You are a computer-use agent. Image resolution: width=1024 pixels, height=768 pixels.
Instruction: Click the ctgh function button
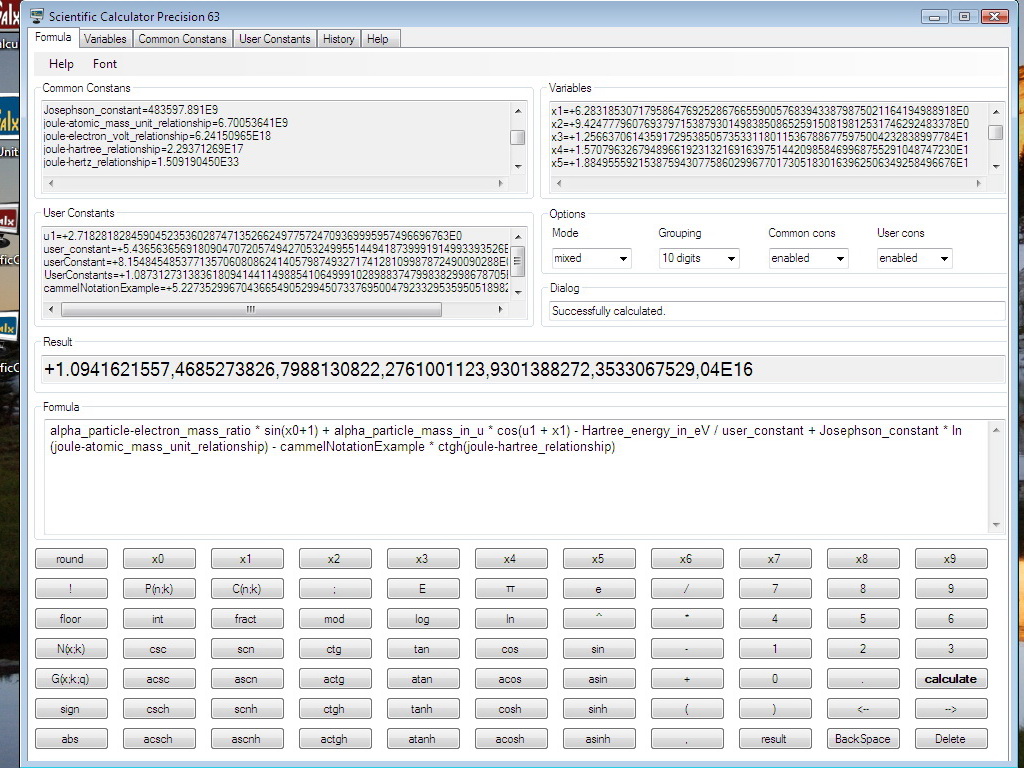pos(334,709)
